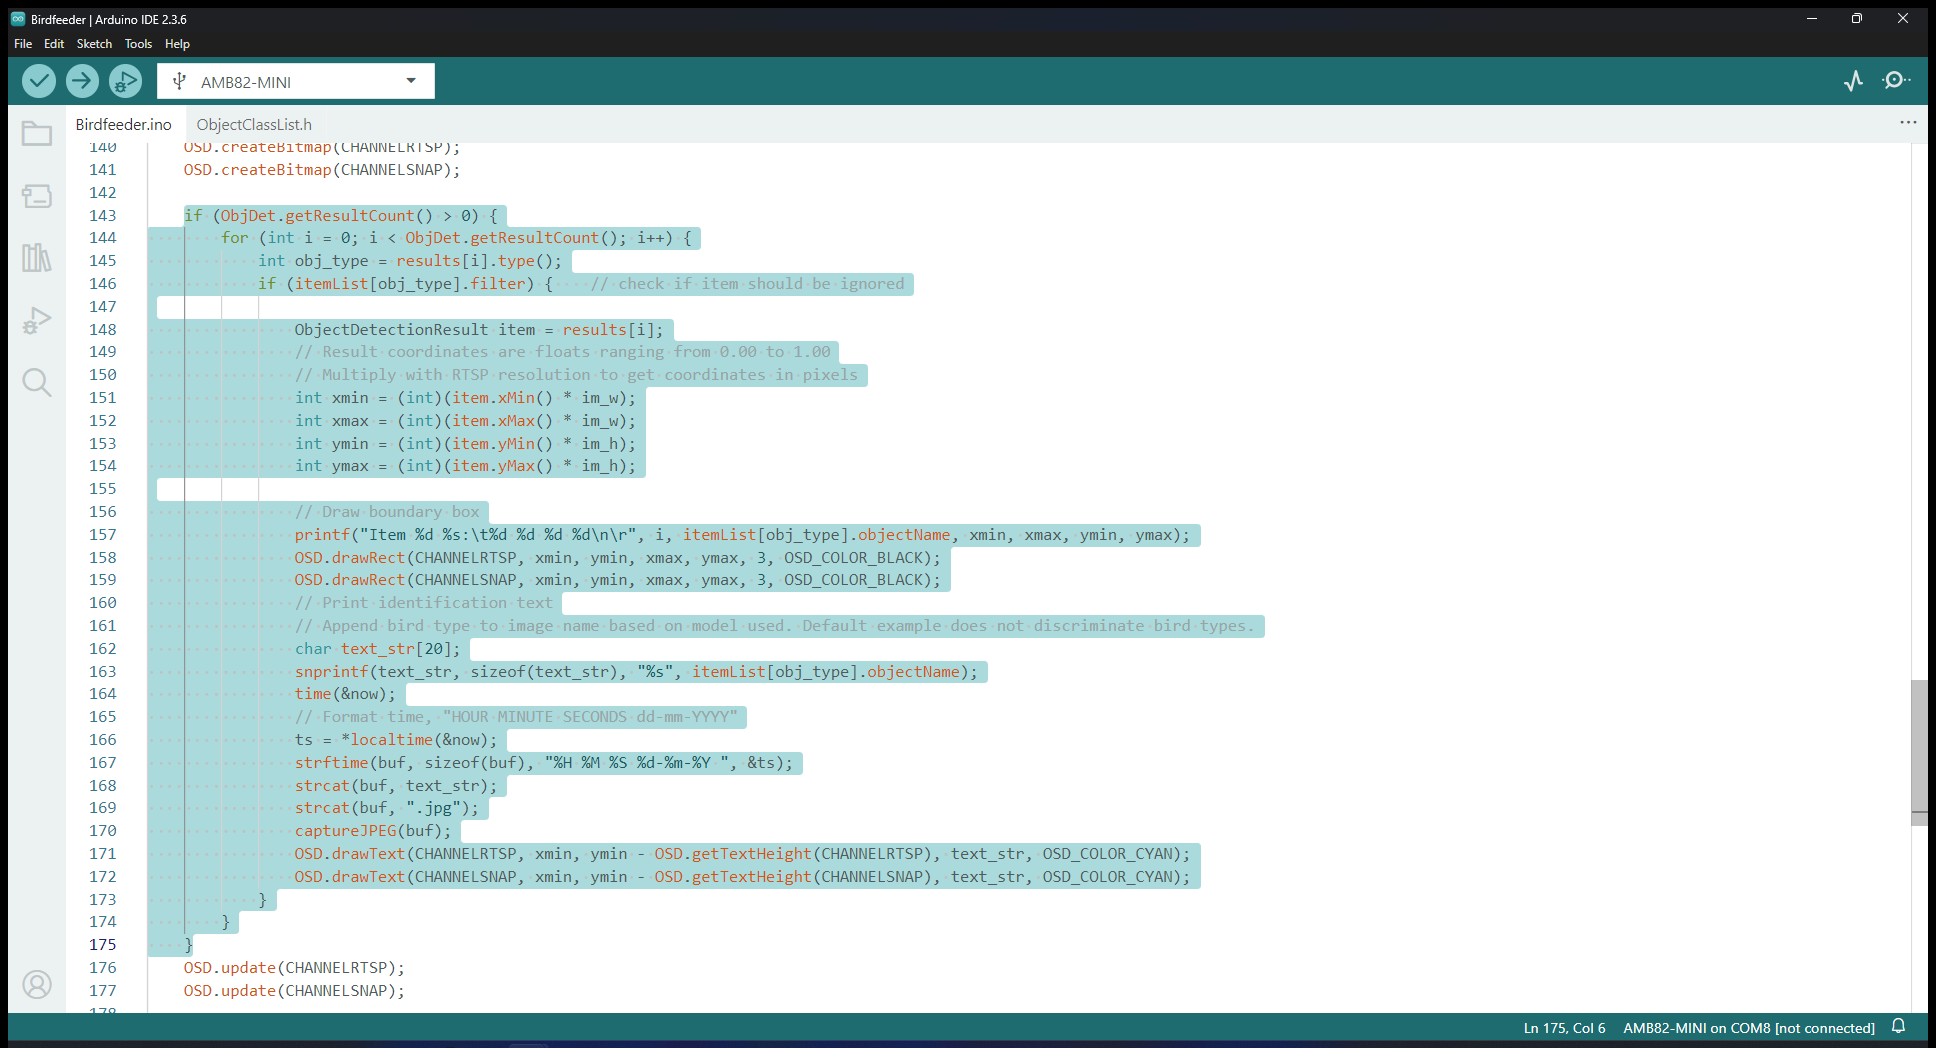Click the account profile icon
Screen dimensions: 1936x1048
click(37, 985)
